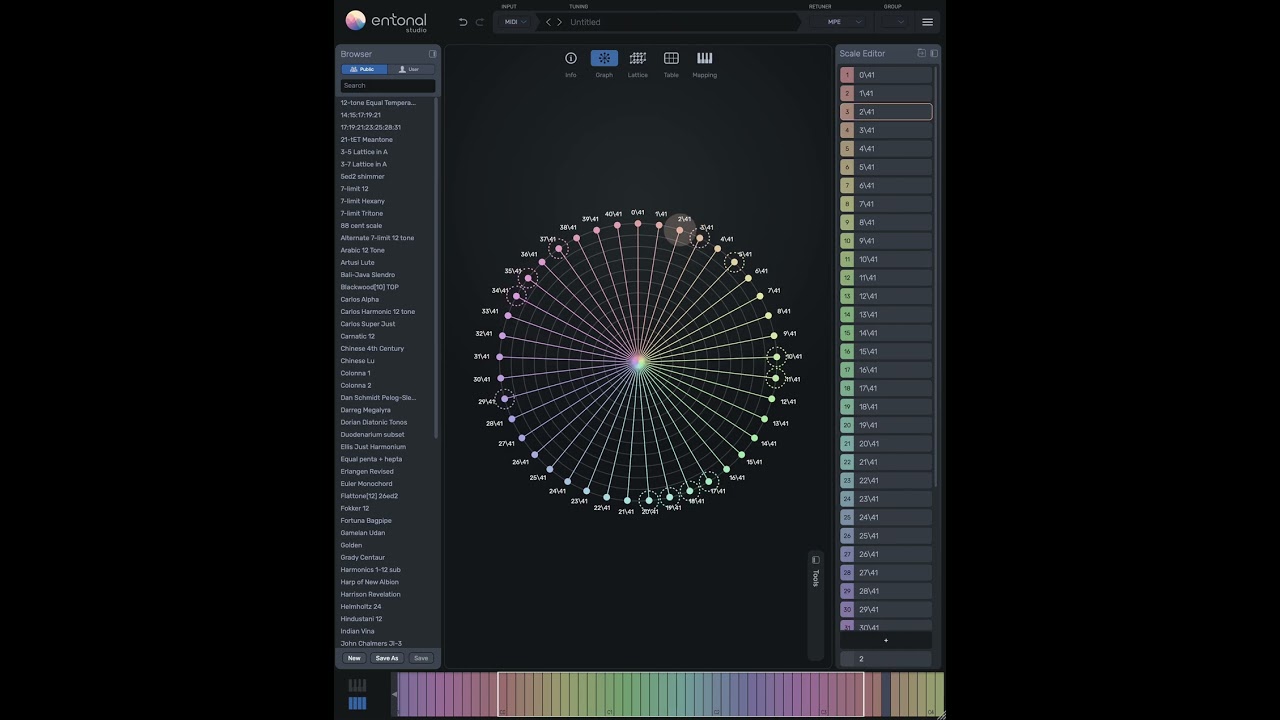1280x720 pixels.
Task: Click the Scale Editor import icon
Action: tap(921, 53)
